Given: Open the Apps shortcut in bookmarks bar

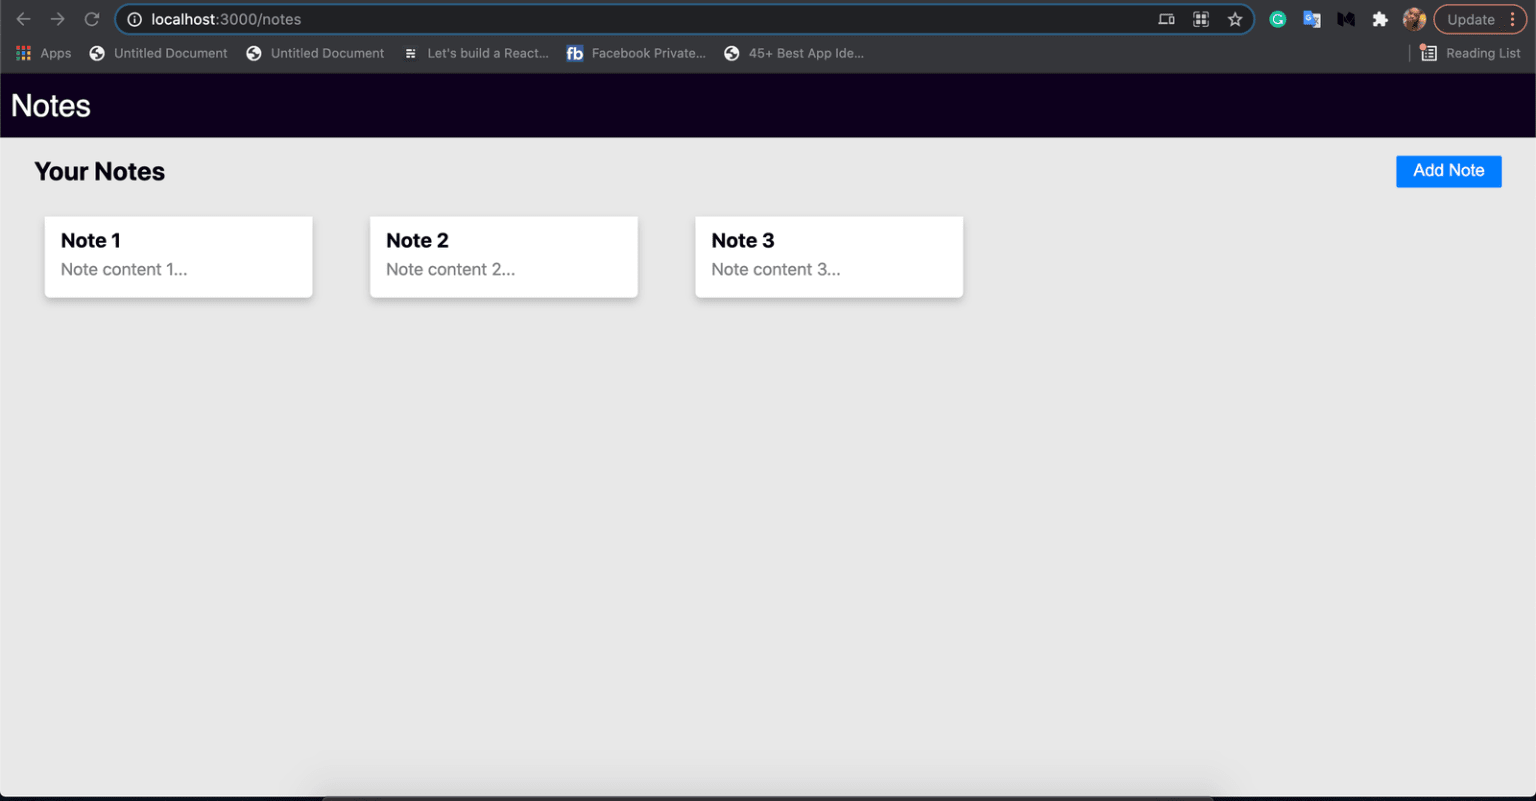Looking at the screenshot, I should tap(43, 53).
